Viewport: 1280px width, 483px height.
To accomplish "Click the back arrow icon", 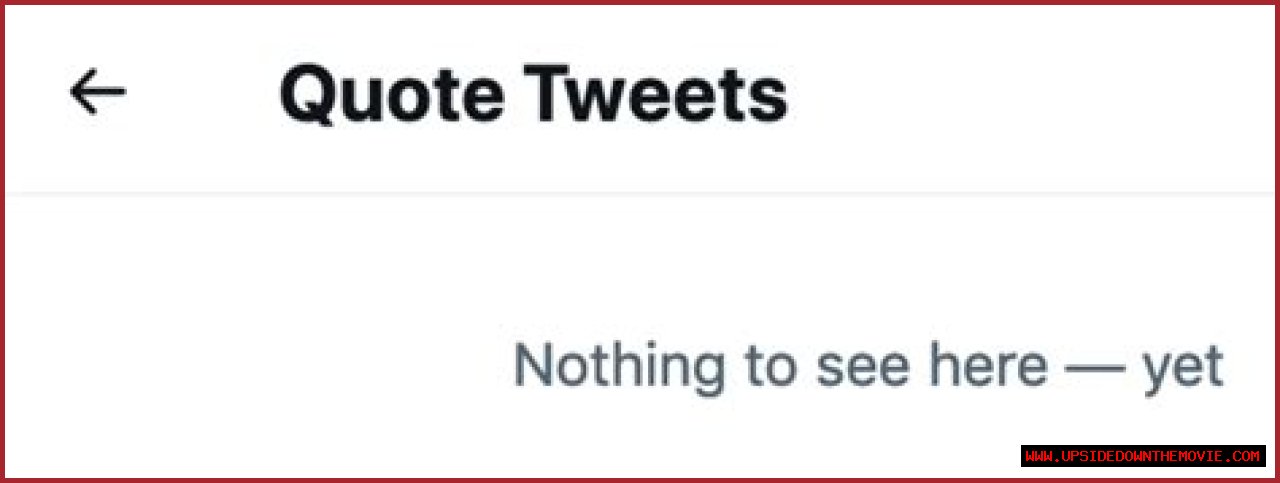I will click(x=98, y=92).
